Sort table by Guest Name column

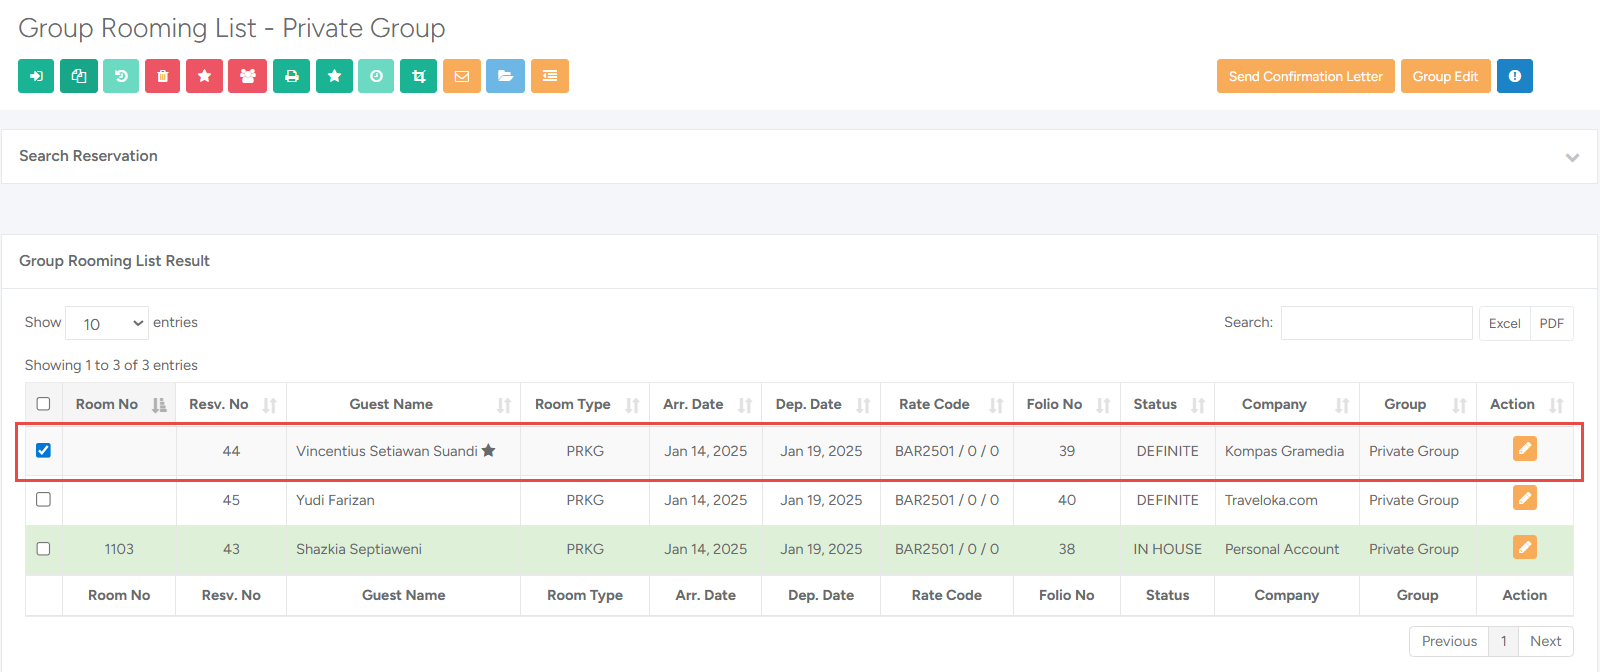(391, 404)
